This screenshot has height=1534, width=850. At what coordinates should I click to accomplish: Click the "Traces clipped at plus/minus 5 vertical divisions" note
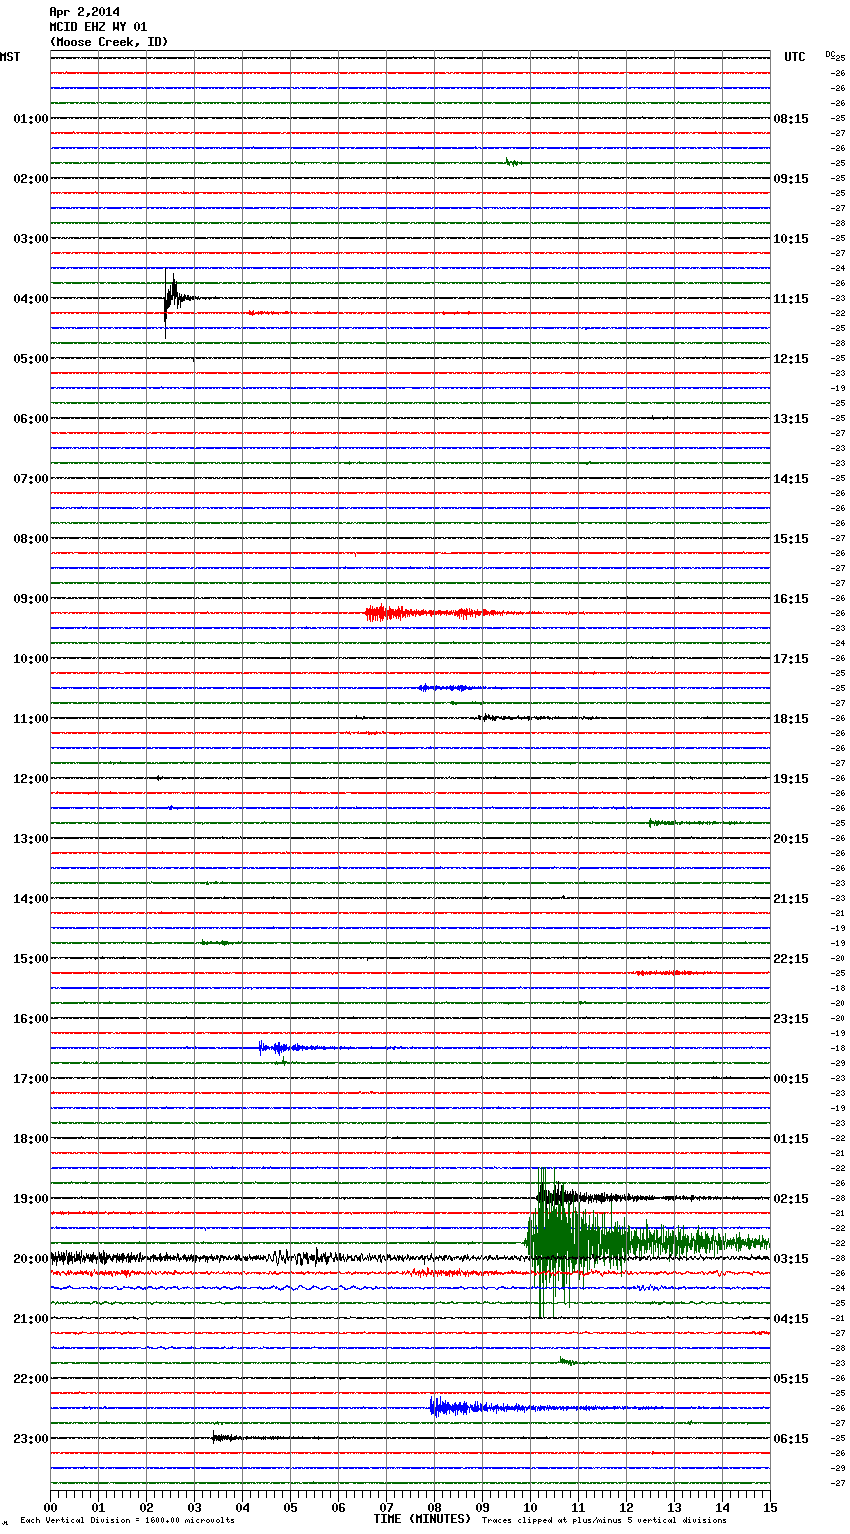click(x=604, y=1521)
